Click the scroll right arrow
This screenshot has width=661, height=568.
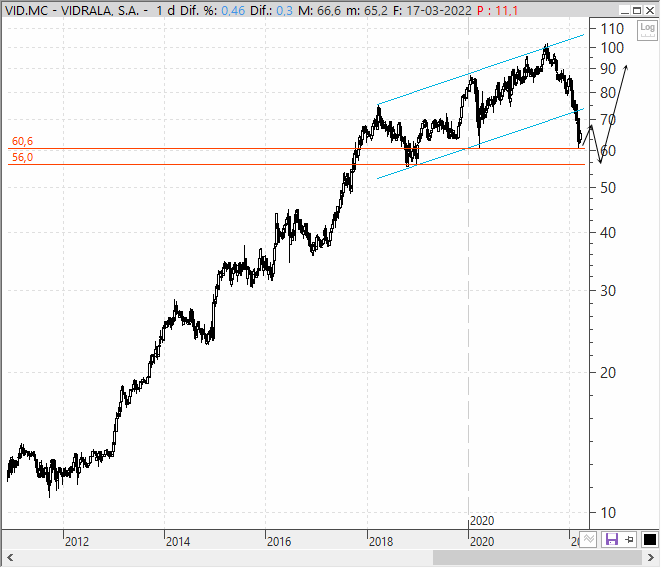(x=651, y=558)
